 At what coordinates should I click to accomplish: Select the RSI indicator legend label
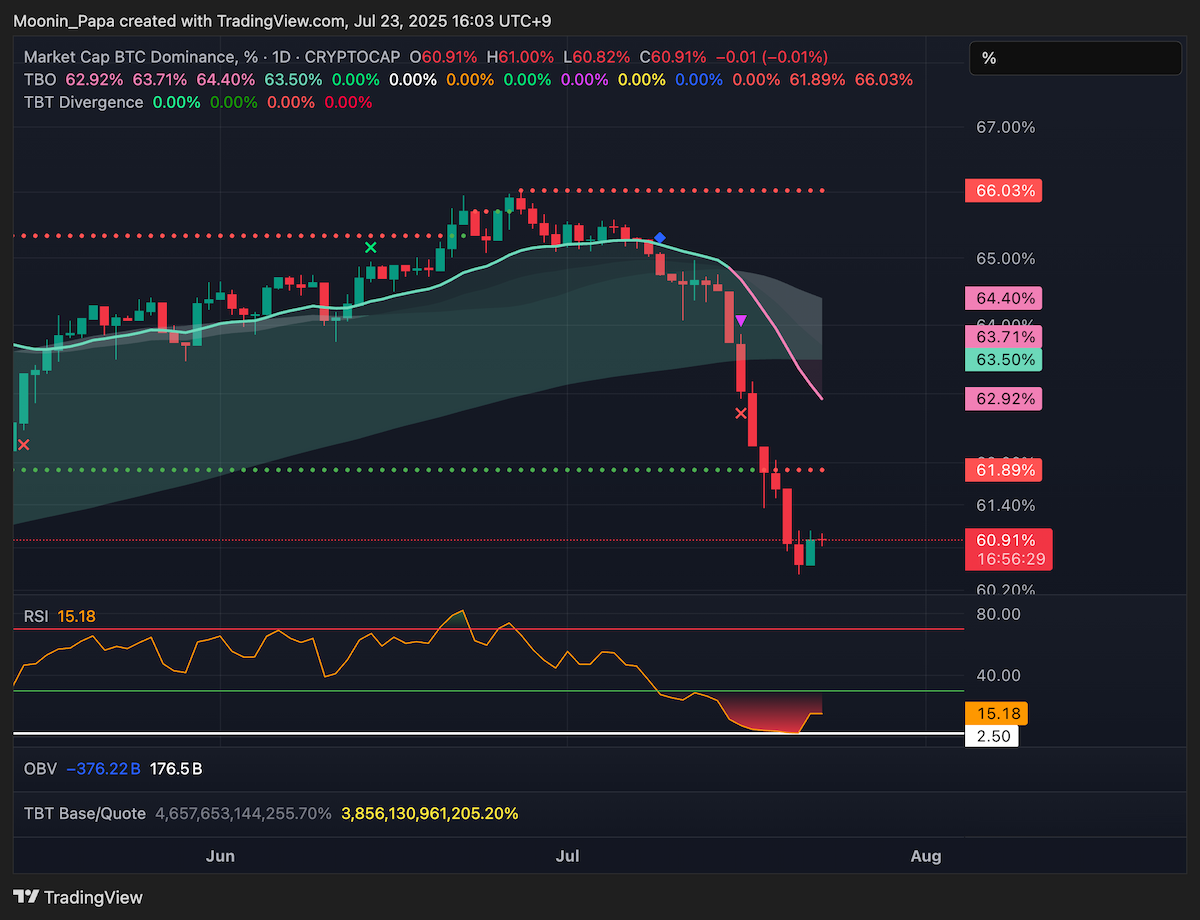(36, 616)
